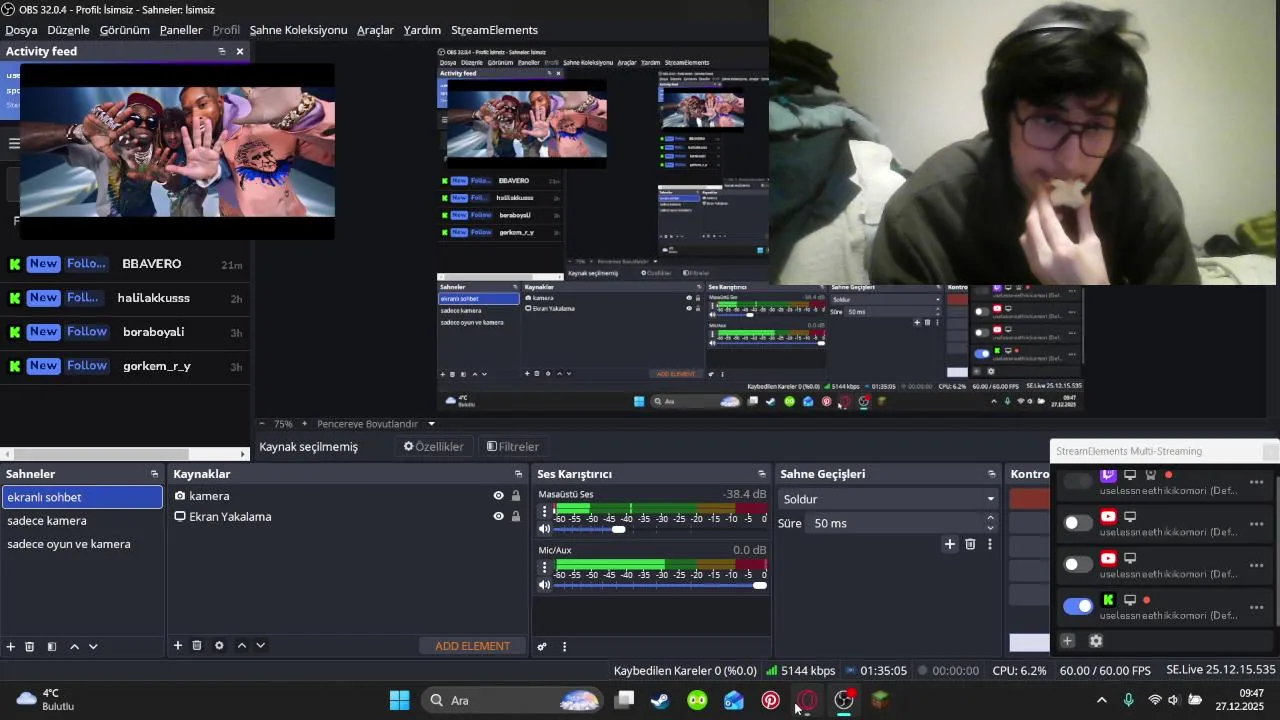Toggle visibility of the Ekran Yakalama source
This screenshot has height=720, width=1280.
(x=498, y=517)
